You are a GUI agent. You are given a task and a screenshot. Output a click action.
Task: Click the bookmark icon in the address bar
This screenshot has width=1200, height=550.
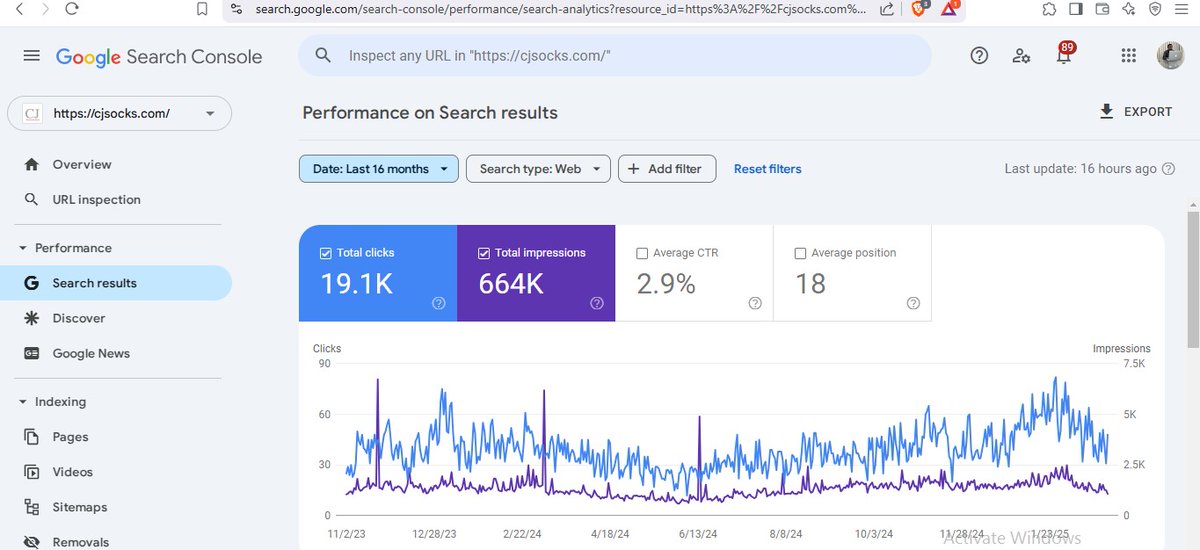pos(202,9)
